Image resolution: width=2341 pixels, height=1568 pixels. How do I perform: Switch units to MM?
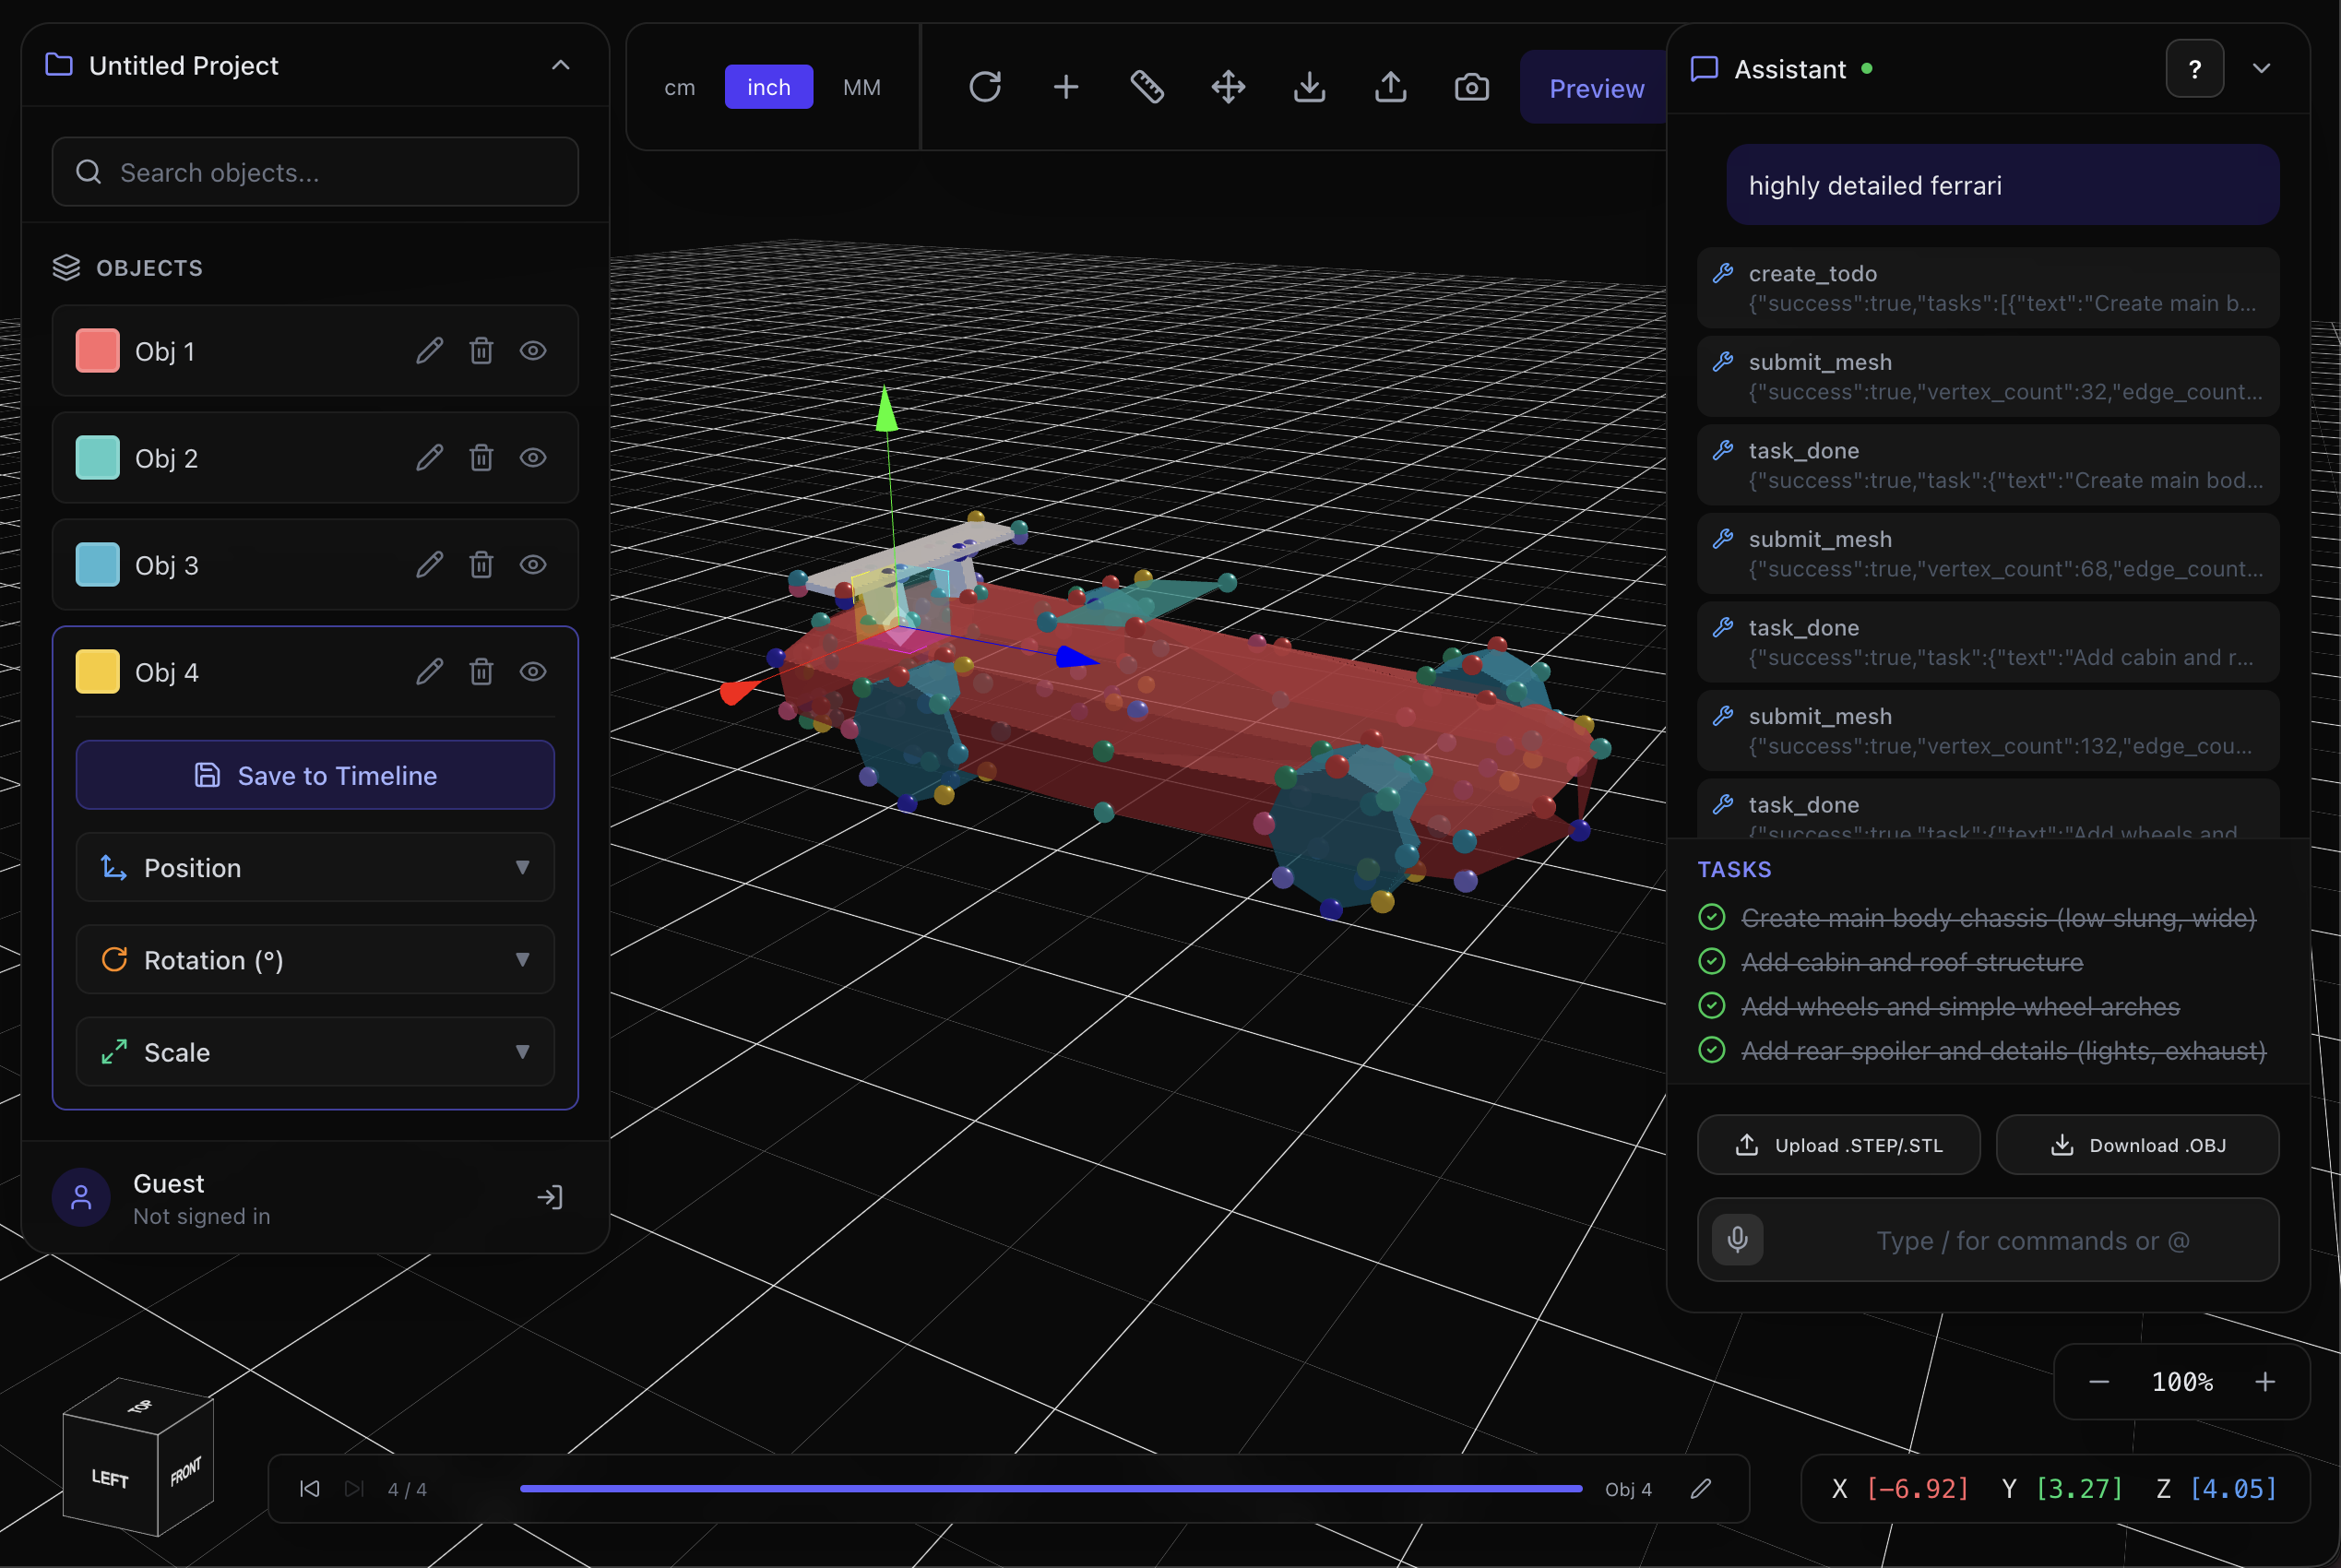[861, 88]
